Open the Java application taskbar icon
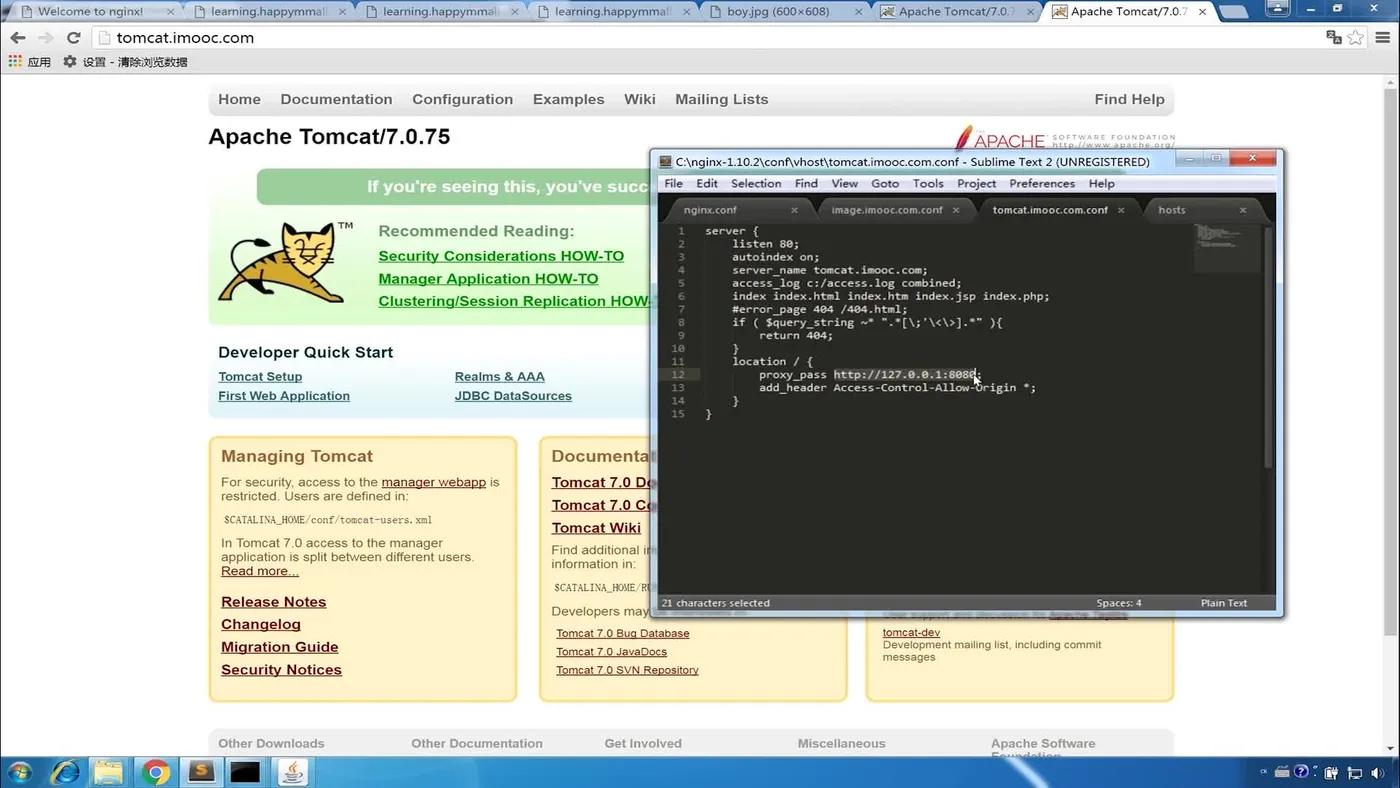The width and height of the screenshot is (1400, 788). pos(292,772)
